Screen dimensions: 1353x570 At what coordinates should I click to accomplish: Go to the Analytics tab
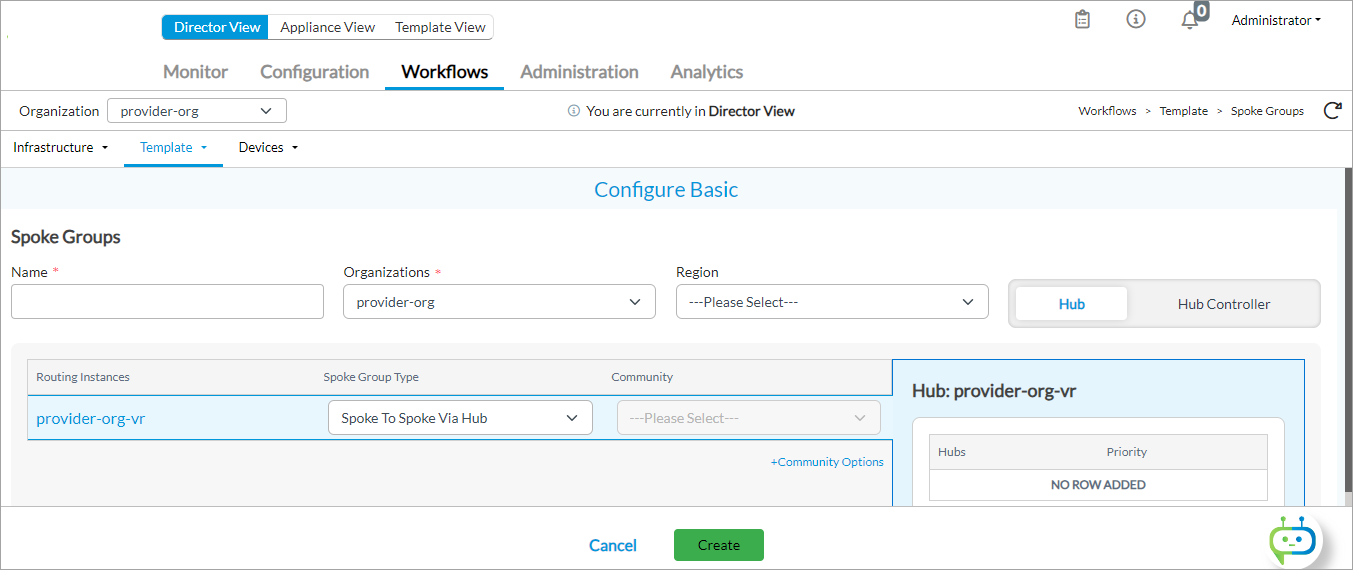point(706,72)
